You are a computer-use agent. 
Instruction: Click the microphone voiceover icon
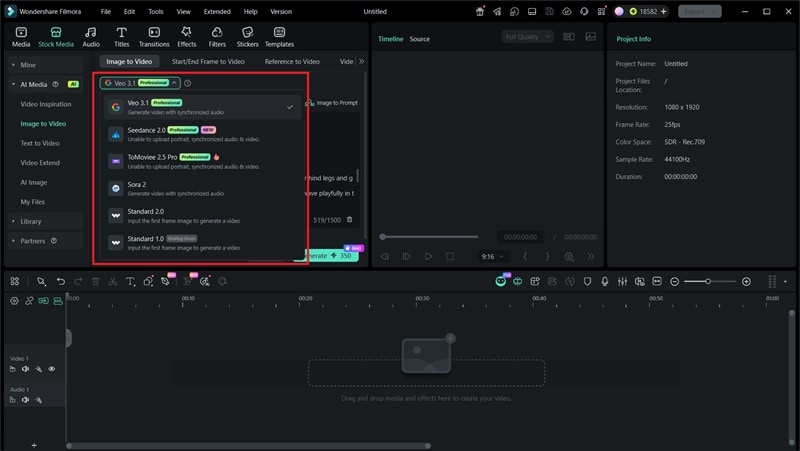coord(605,281)
